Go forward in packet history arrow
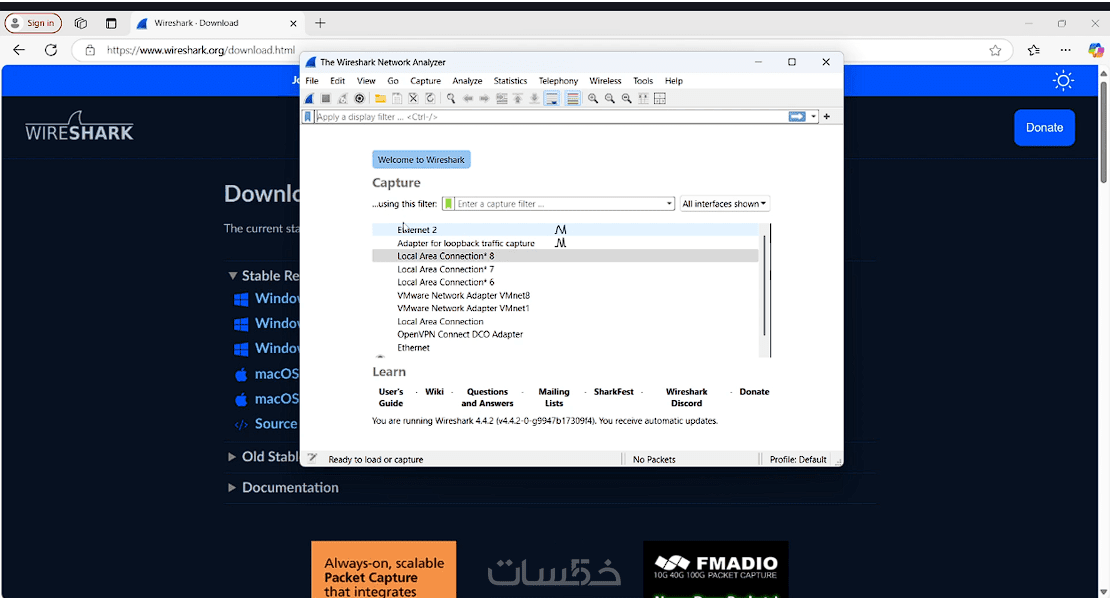 [484, 98]
